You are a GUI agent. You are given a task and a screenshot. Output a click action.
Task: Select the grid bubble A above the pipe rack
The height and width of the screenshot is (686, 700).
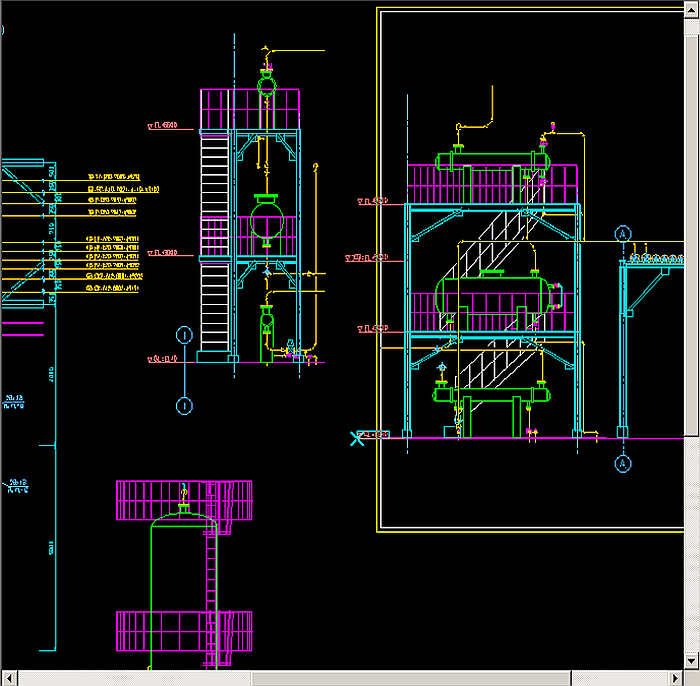coord(623,234)
